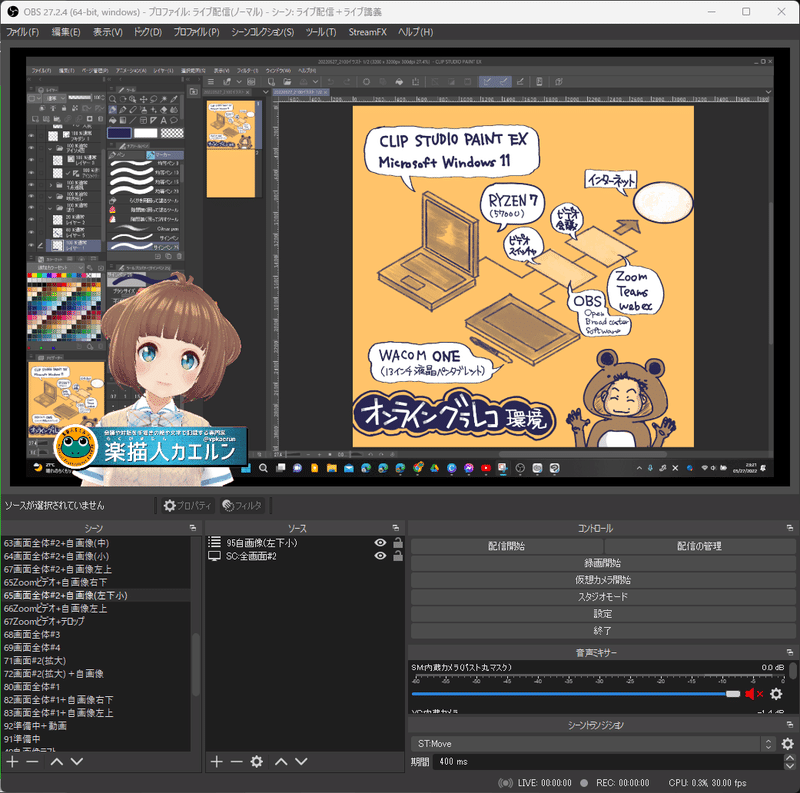Hide the 95自画像(左下小) source
Screen dimensions: 800x793
coord(380,542)
